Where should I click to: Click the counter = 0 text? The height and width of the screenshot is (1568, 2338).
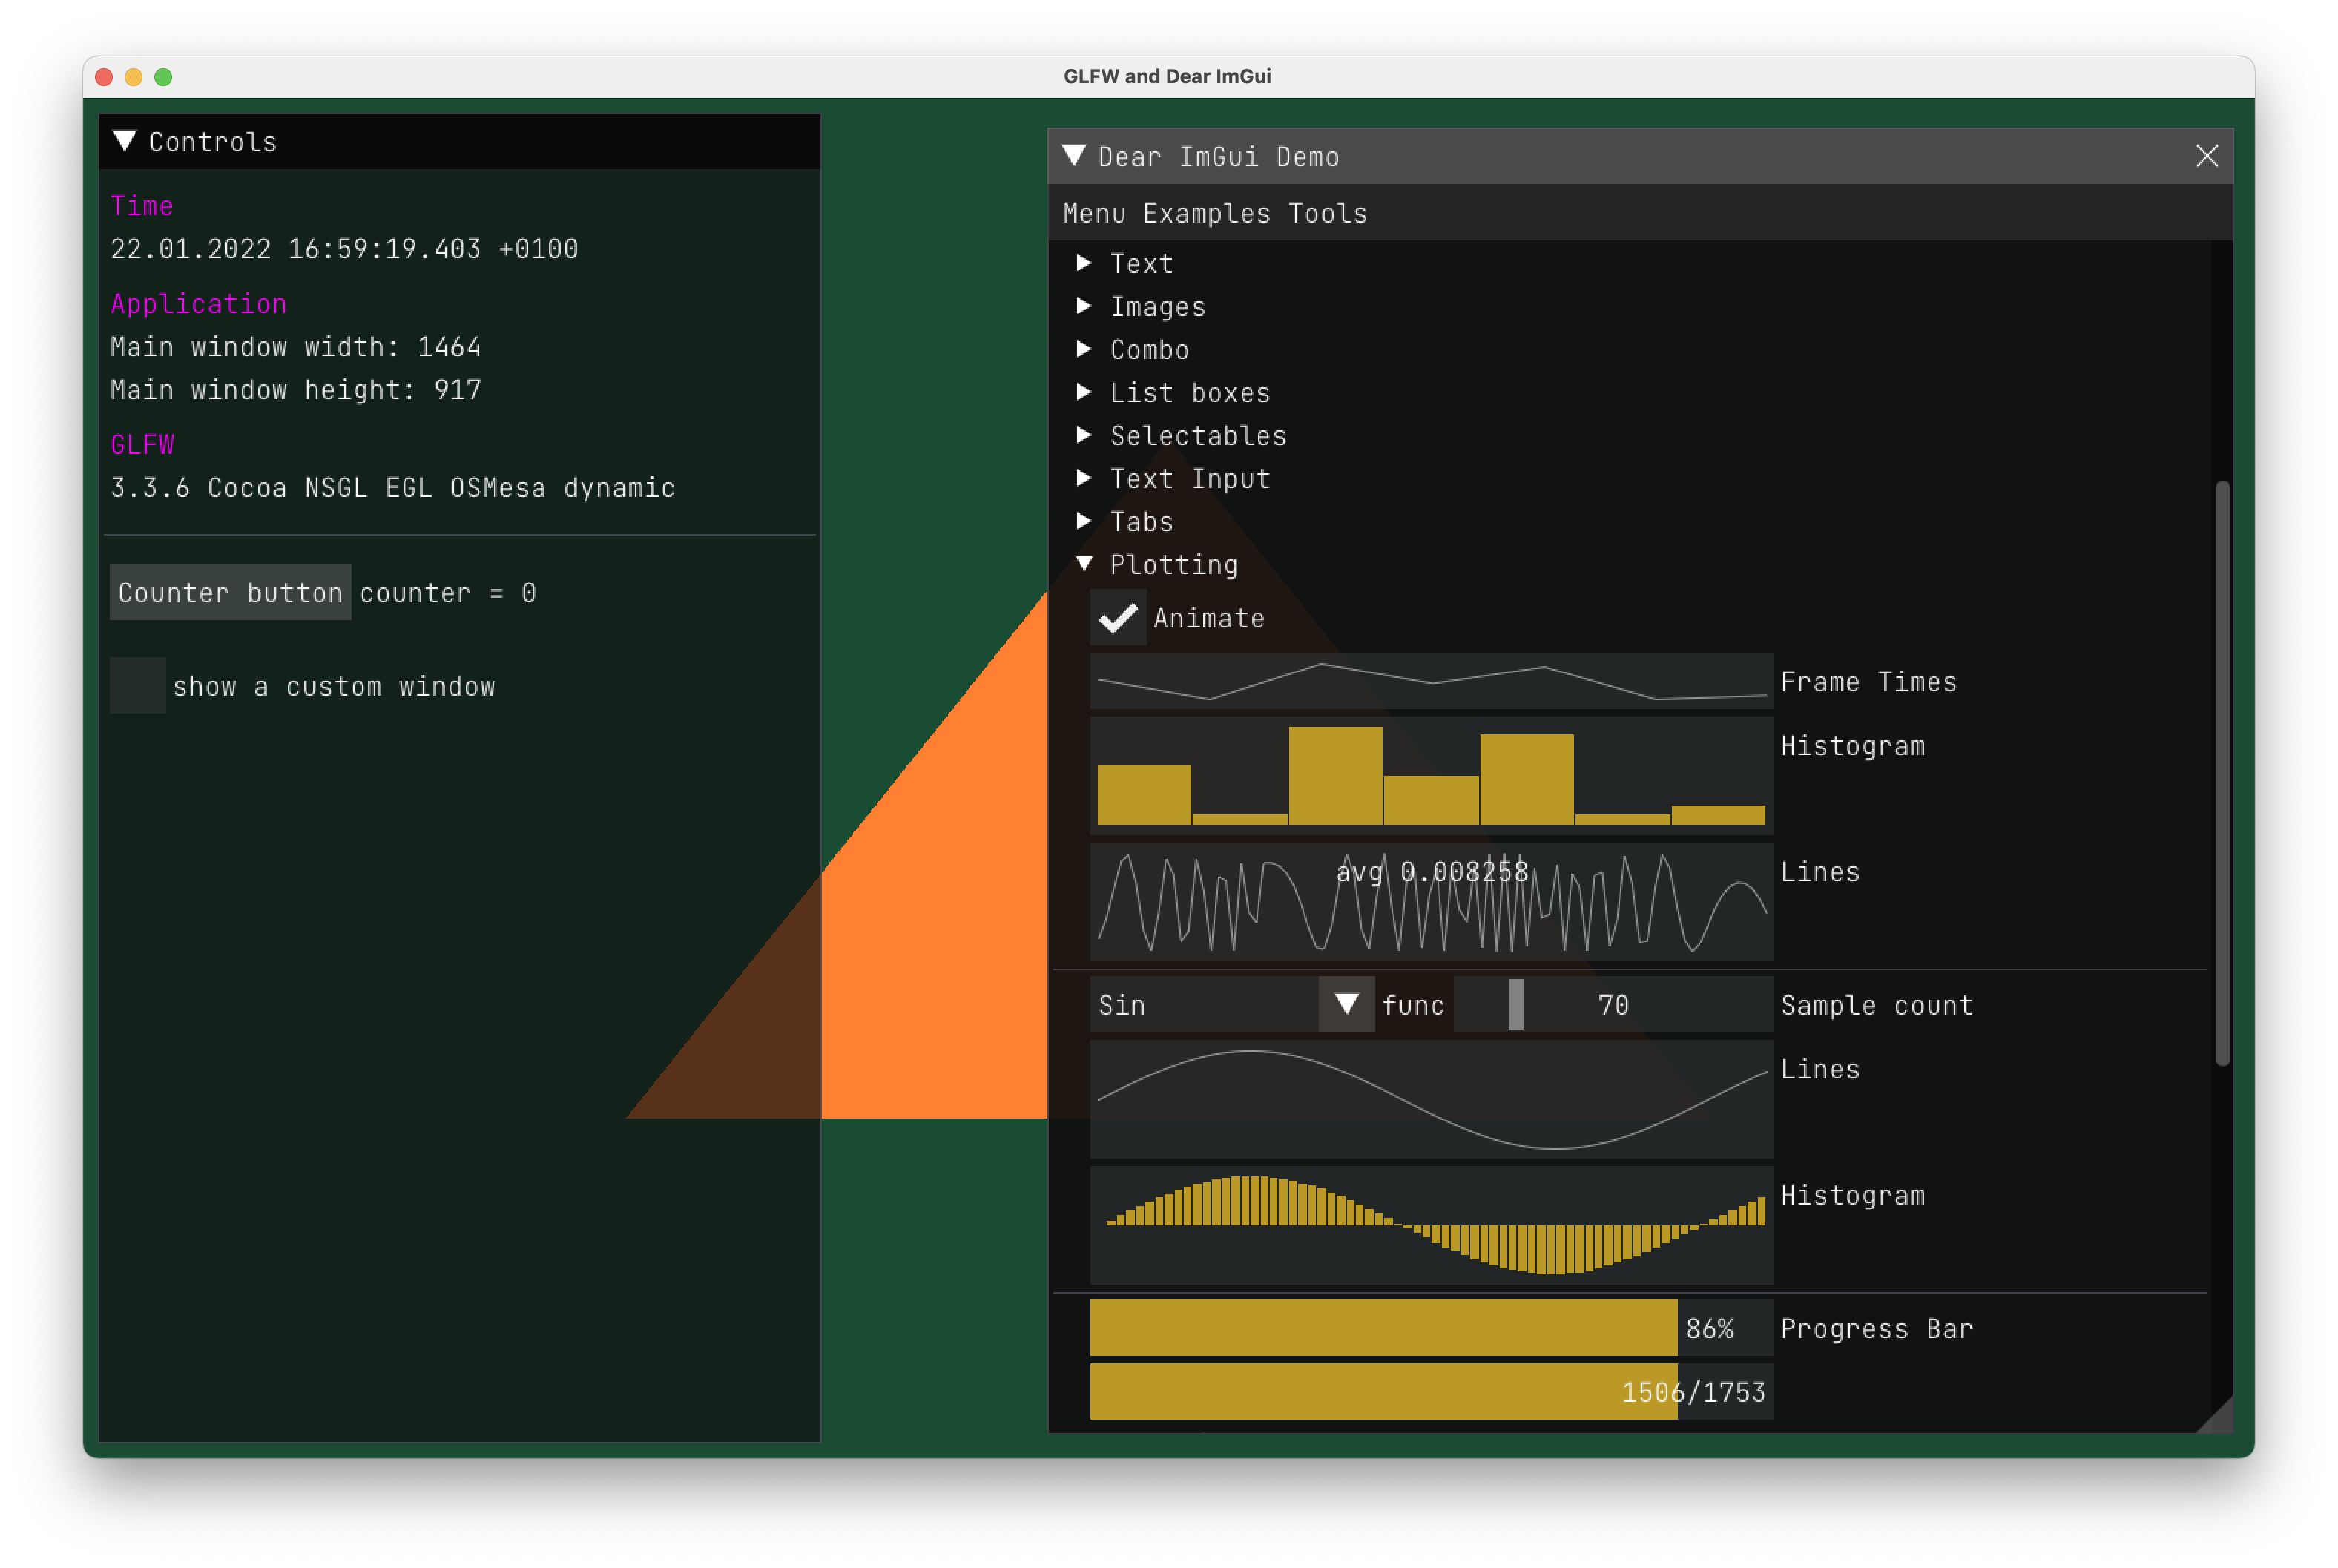click(448, 593)
